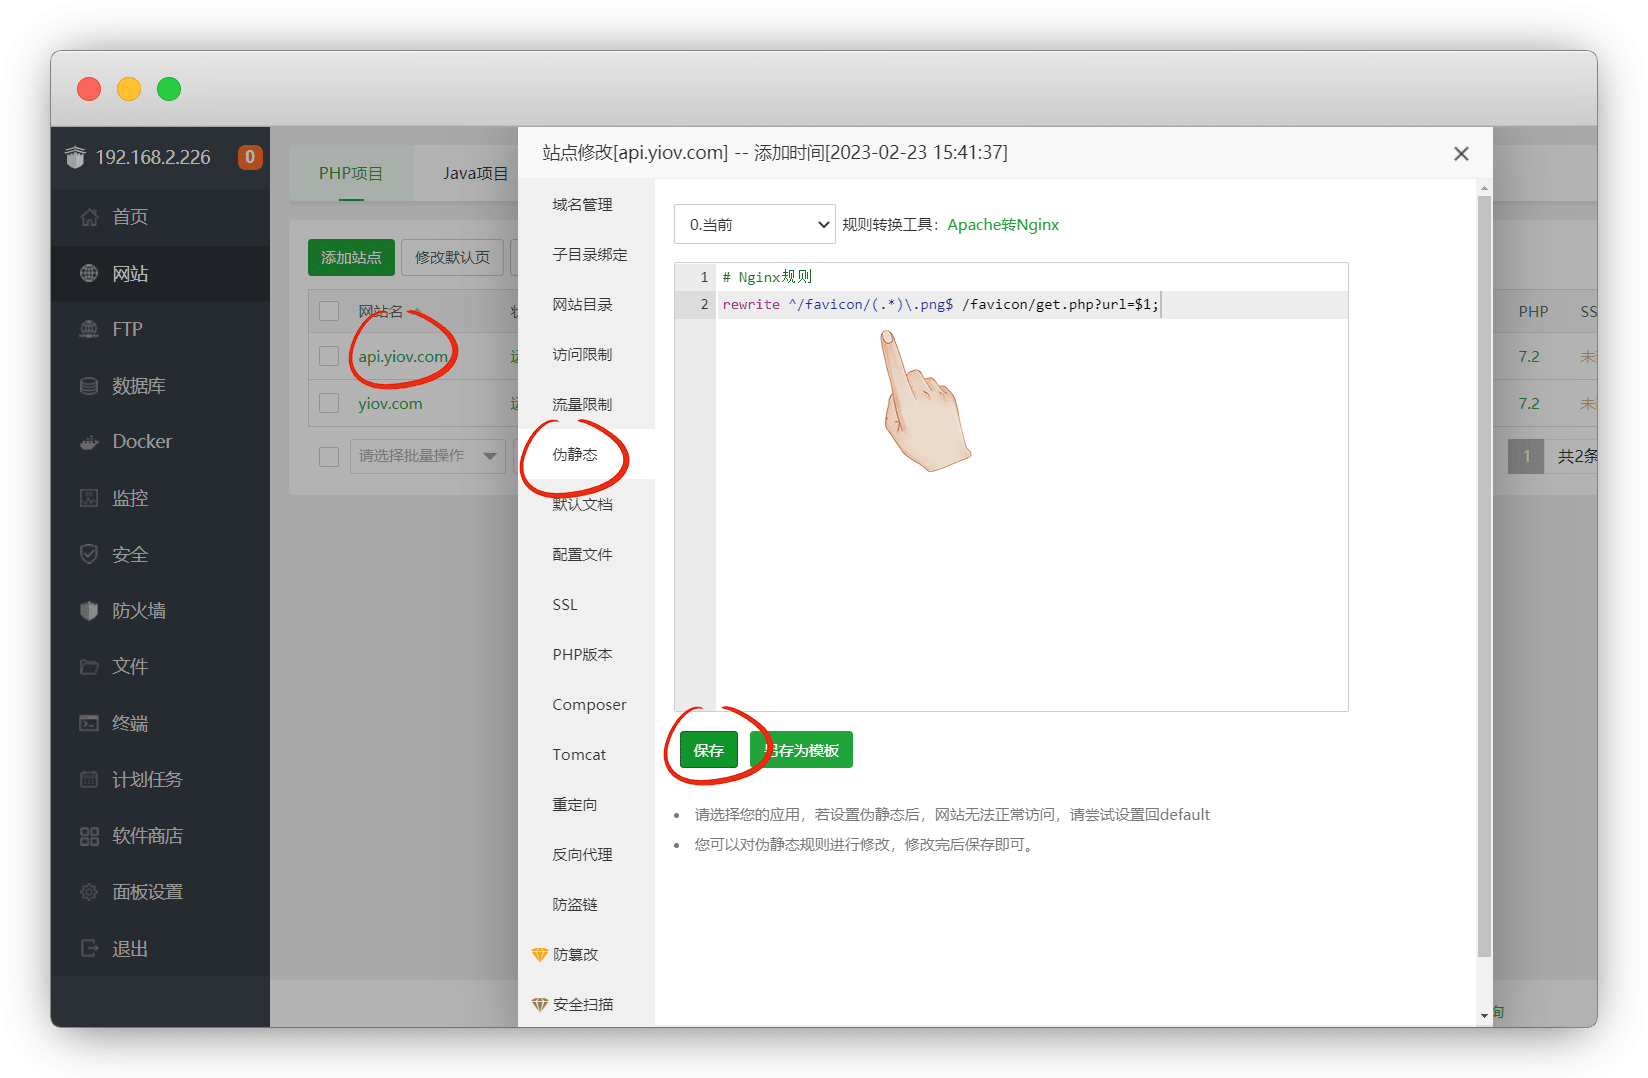Viewport: 1648px width, 1078px height.
Task: Click the shield icon for 安全
Action: pos(89,554)
